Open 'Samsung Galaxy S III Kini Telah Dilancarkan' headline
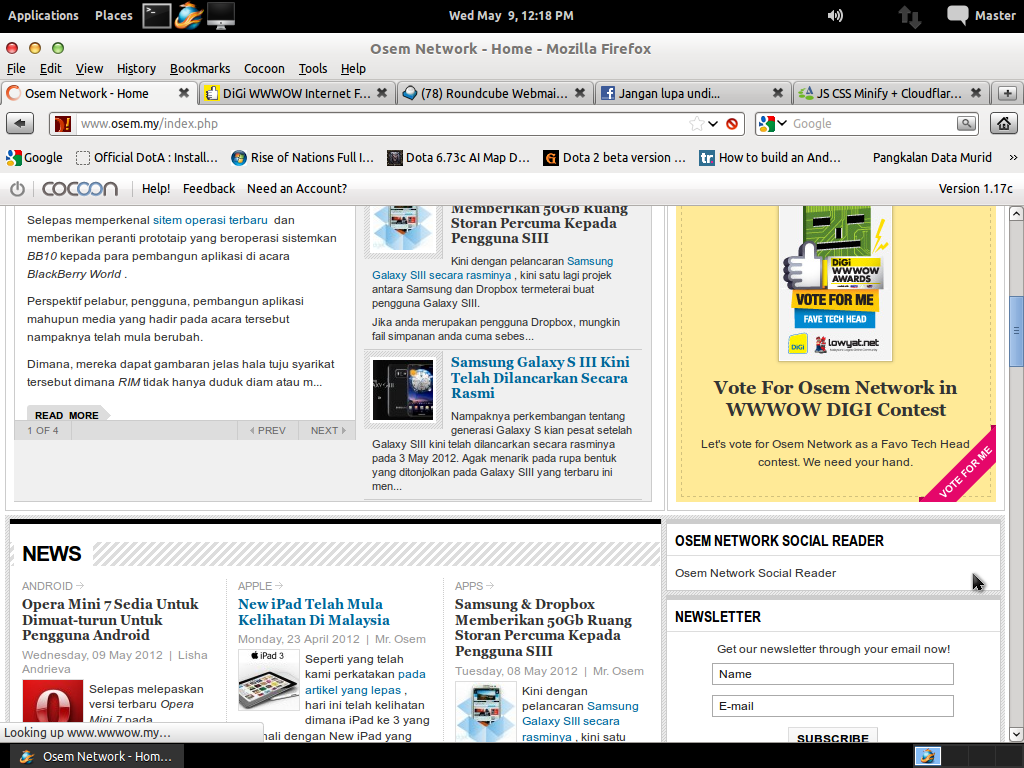This screenshot has width=1024, height=768. [x=540, y=377]
